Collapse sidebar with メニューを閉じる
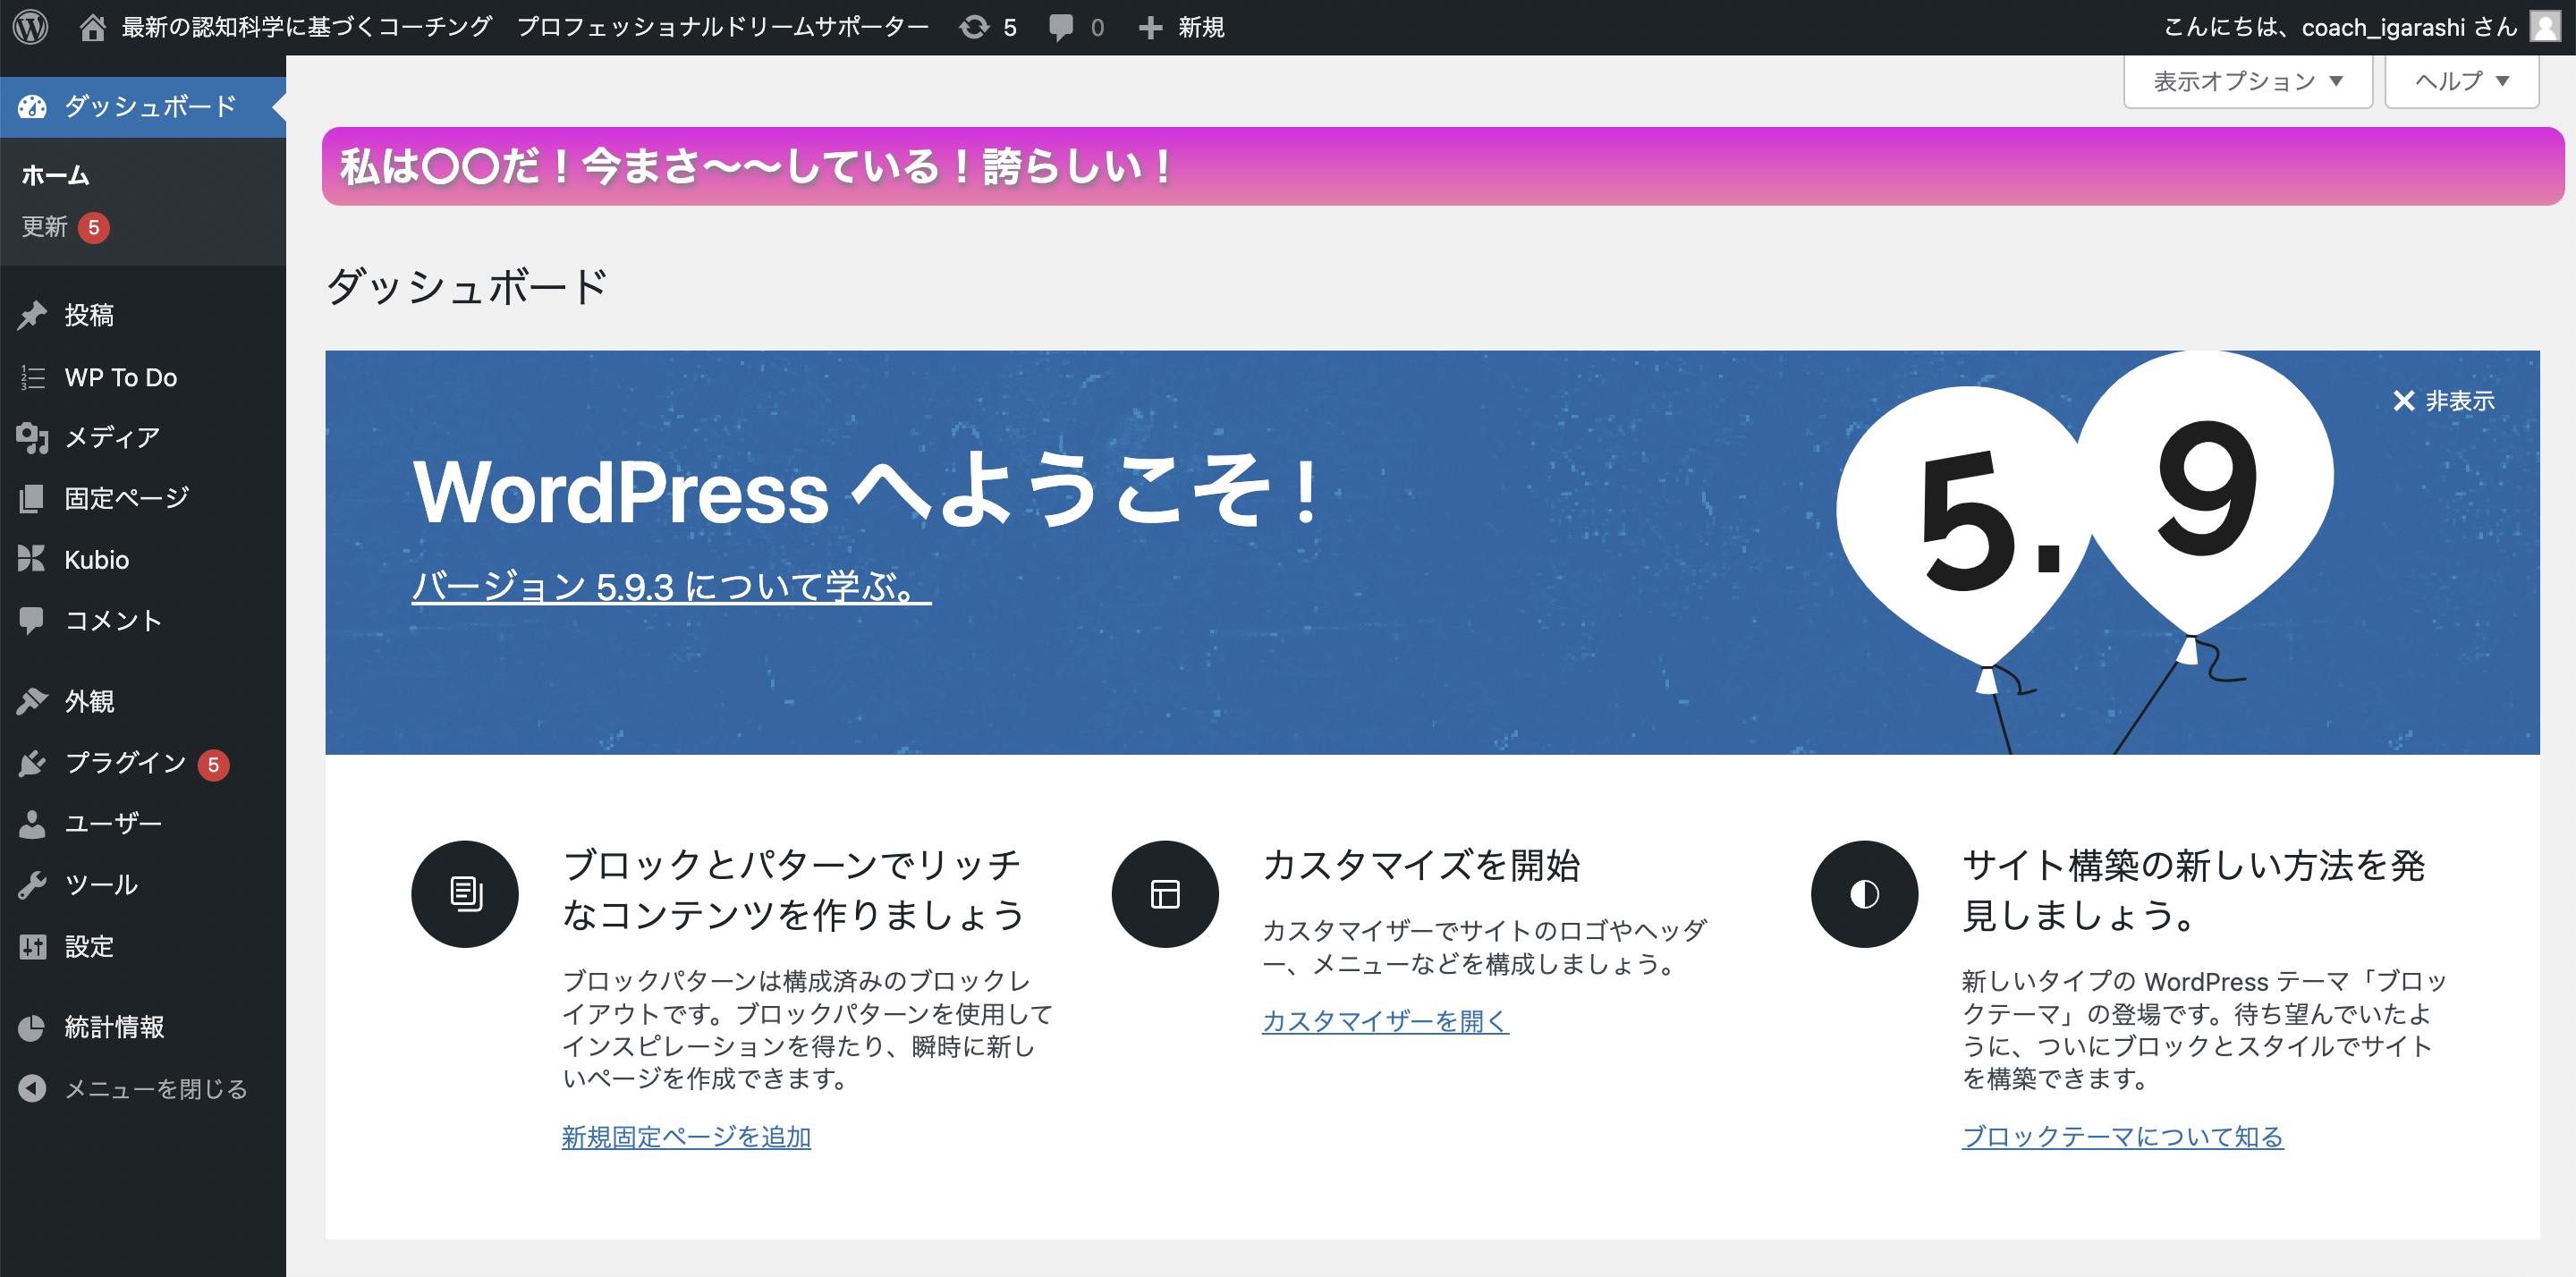This screenshot has height=1277, width=2576. [x=143, y=1088]
